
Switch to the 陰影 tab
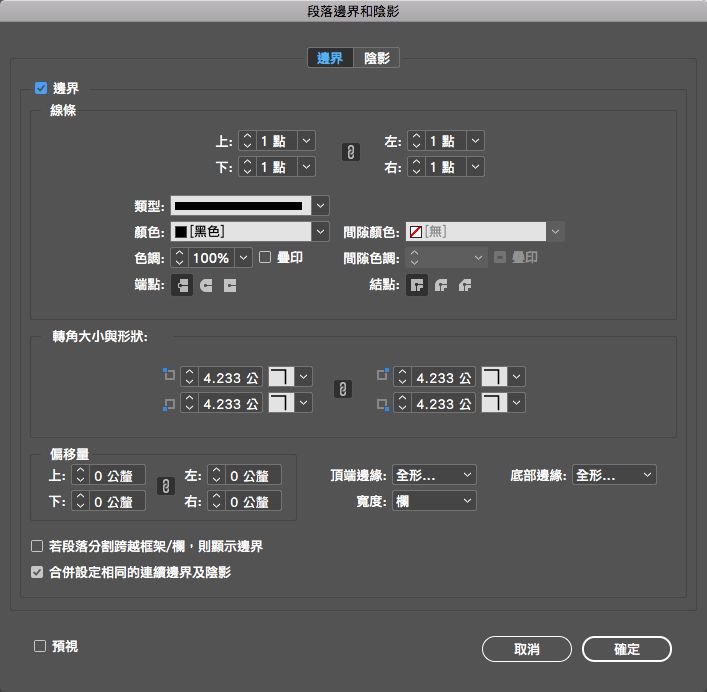click(x=377, y=58)
